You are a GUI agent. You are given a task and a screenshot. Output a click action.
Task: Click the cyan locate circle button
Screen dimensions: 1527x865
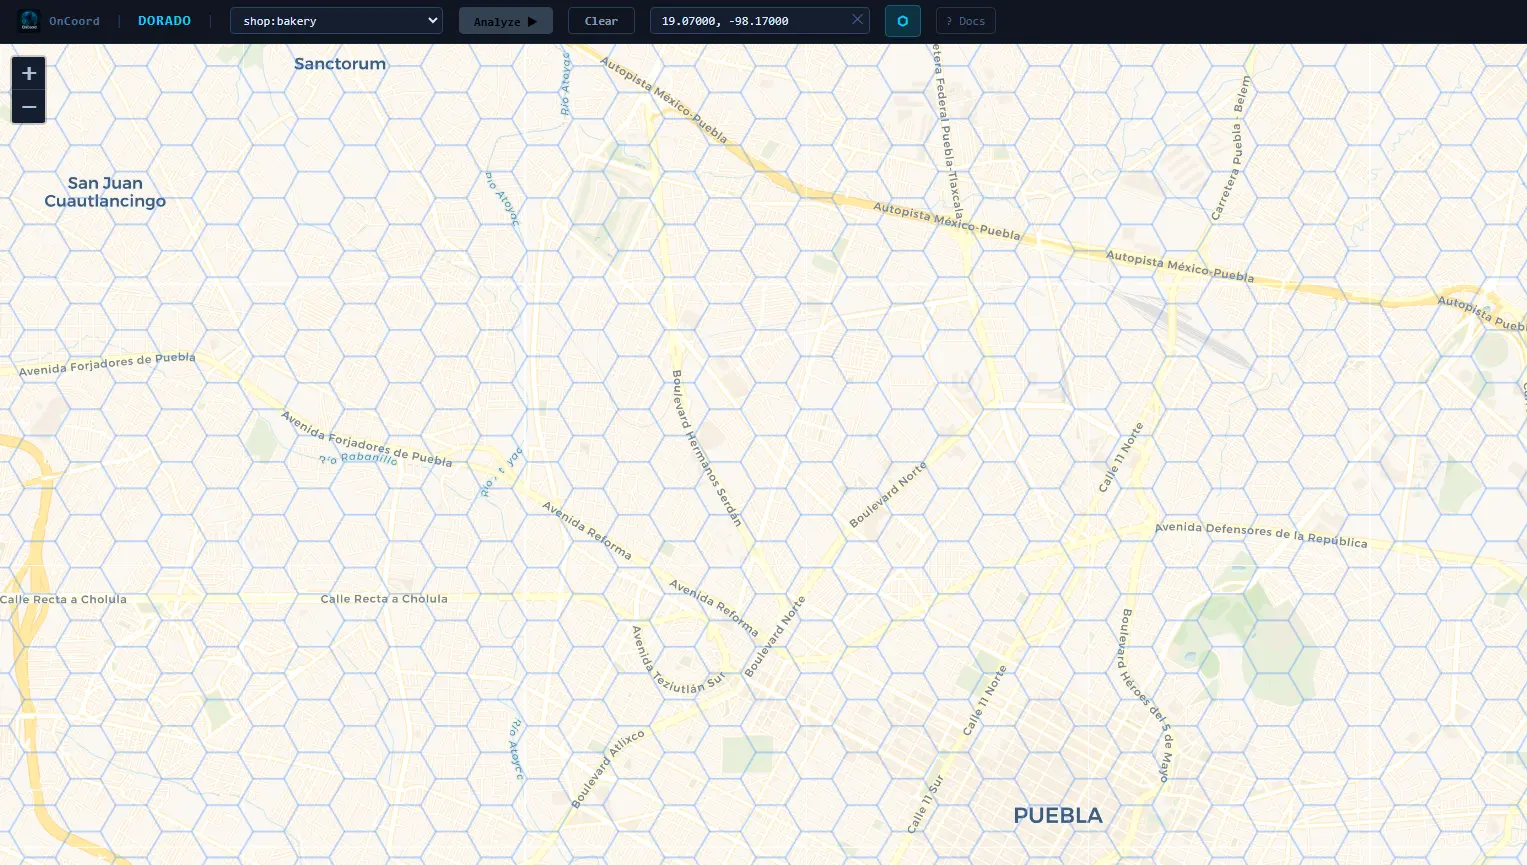(902, 21)
